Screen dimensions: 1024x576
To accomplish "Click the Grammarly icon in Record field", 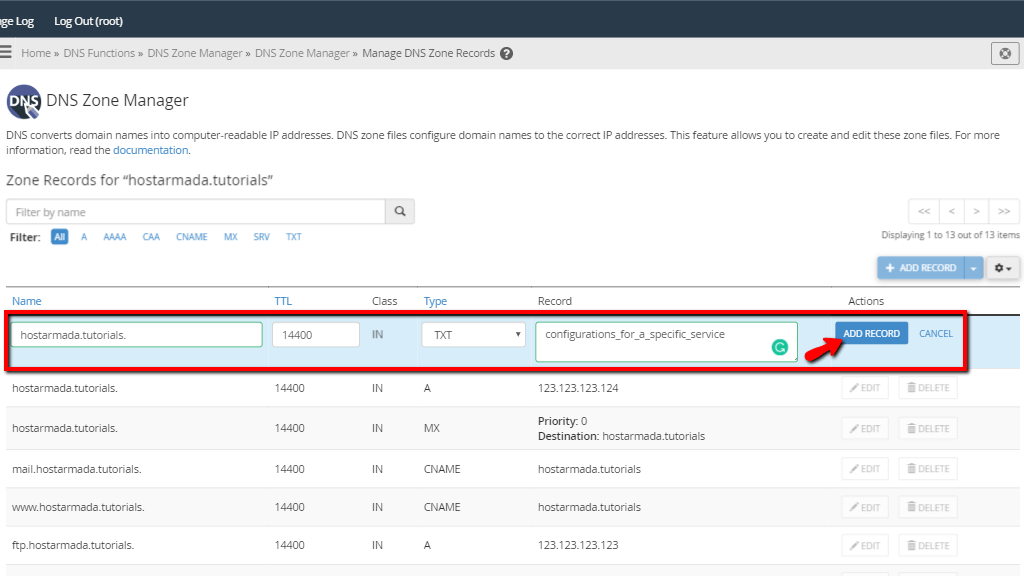I will pos(780,347).
